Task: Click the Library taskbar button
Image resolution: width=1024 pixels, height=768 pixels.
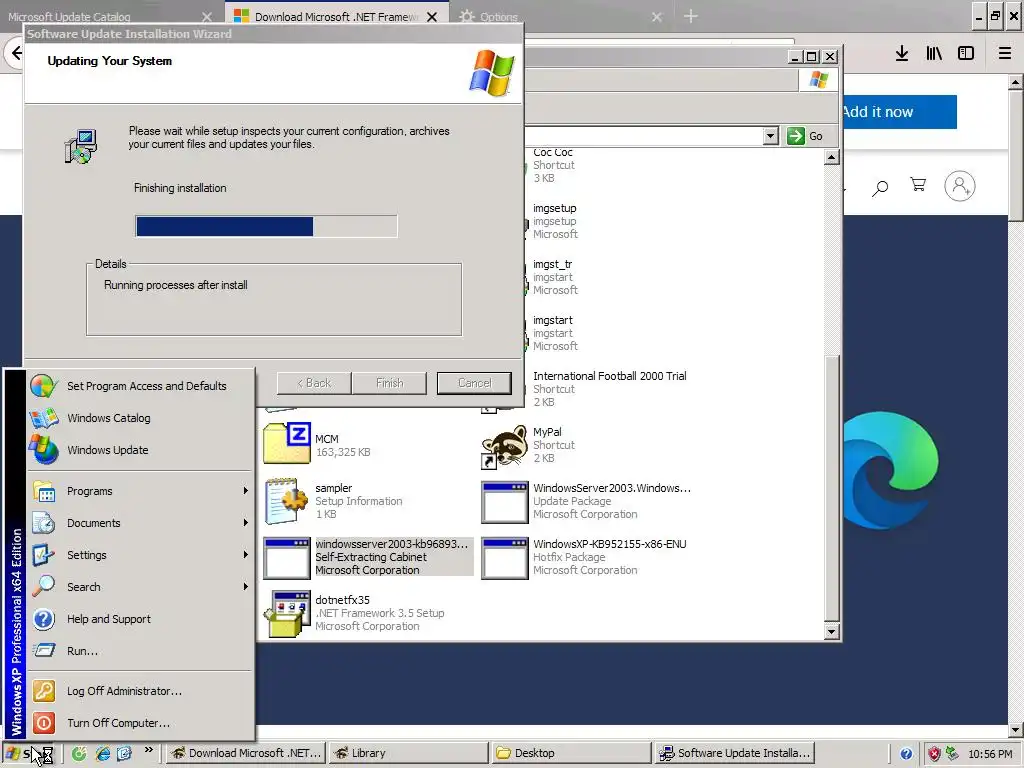Action: [408, 753]
